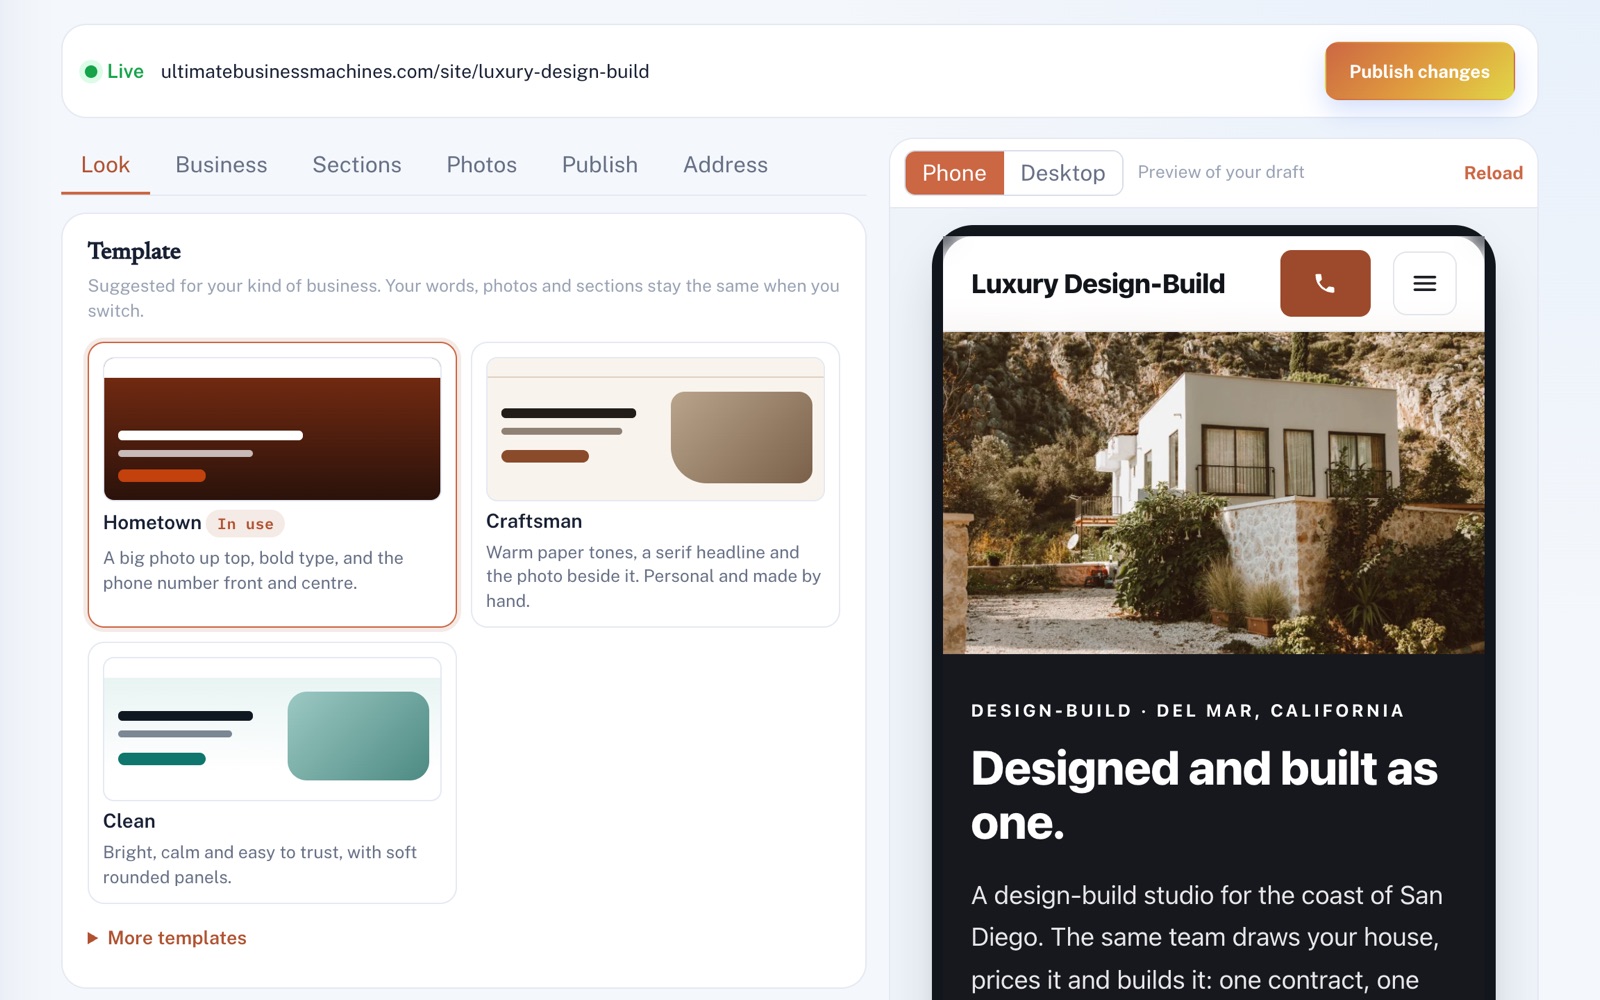The width and height of the screenshot is (1600, 1000).
Task: Pick the Clean template thumbnail
Action: pos(272,729)
